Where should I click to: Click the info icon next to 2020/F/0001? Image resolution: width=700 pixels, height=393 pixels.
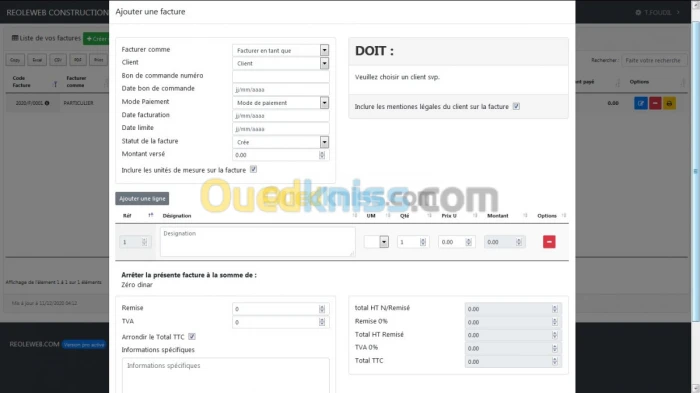(47, 103)
